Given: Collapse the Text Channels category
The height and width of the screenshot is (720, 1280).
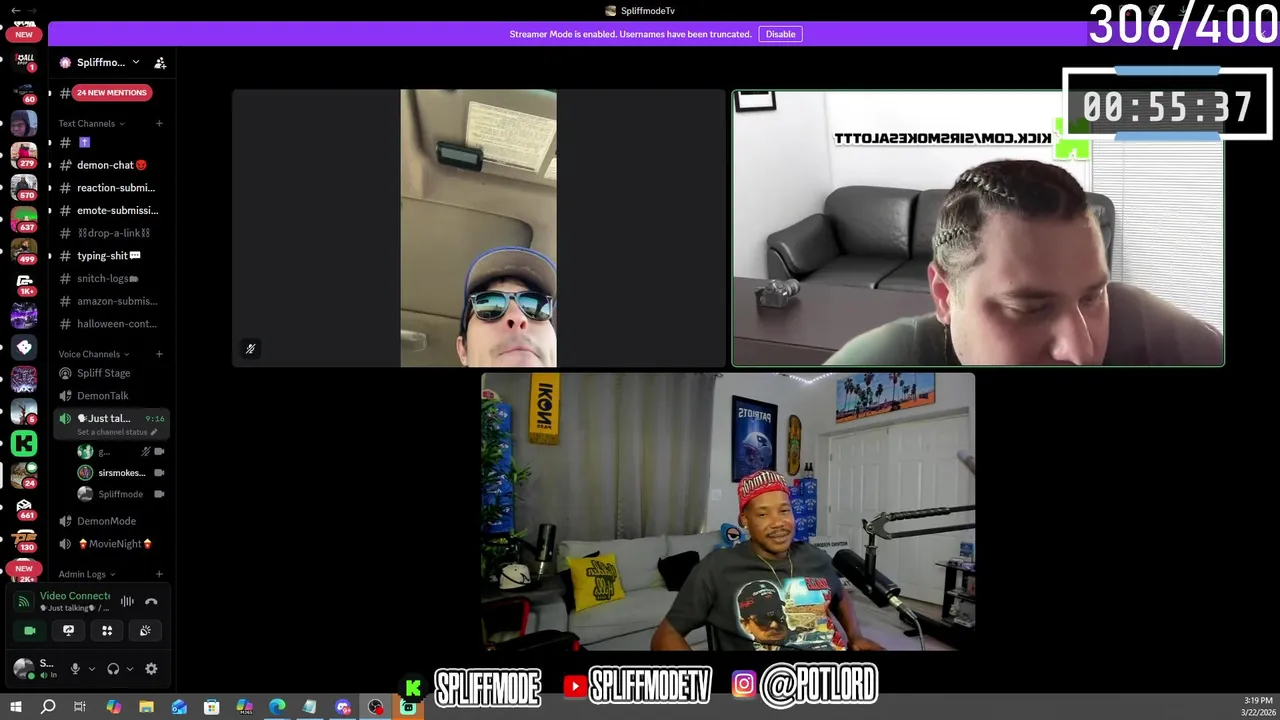Looking at the screenshot, I should (x=91, y=124).
